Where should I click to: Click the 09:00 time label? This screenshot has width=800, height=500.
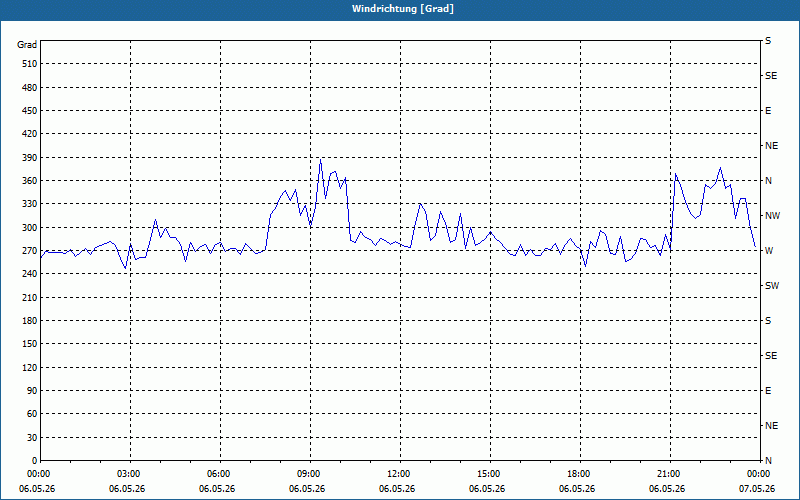310,474
